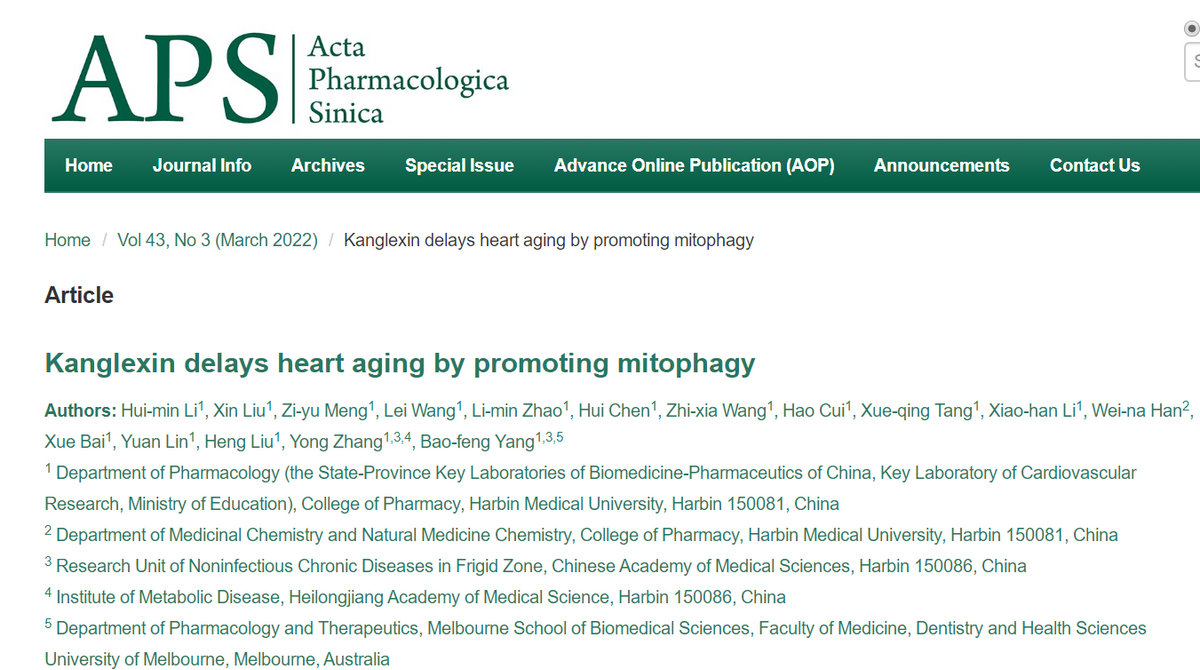Select the radio button at top right

click(1193, 28)
